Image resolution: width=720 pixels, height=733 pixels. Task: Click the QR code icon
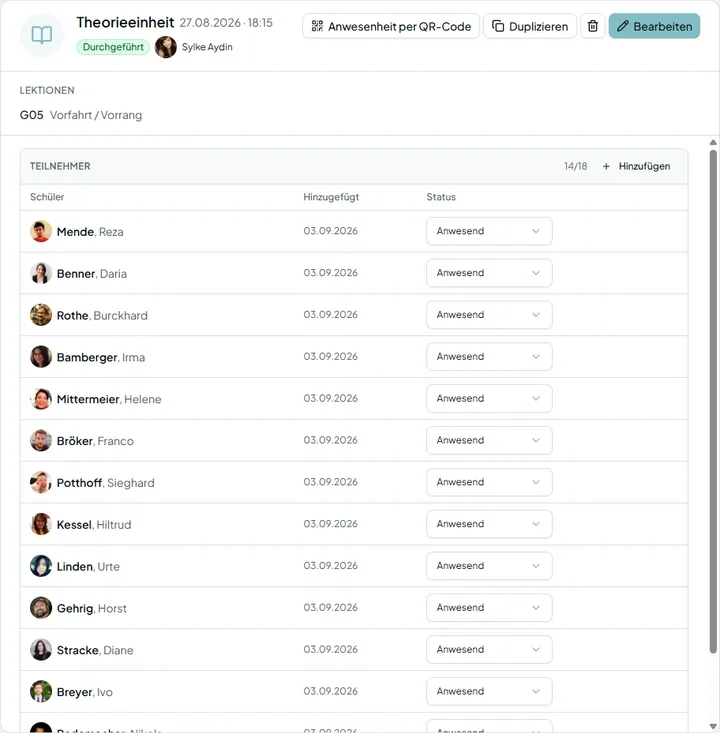pyautogui.click(x=317, y=26)
